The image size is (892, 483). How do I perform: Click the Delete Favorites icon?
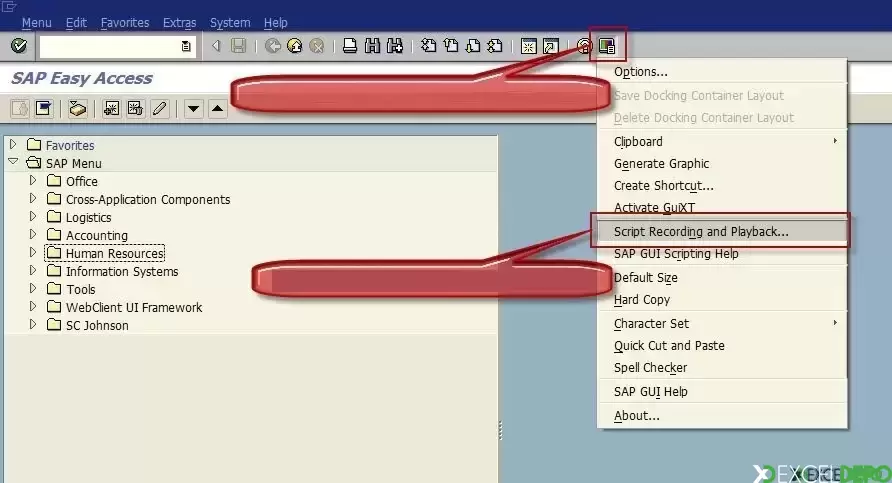coord(135,108)
